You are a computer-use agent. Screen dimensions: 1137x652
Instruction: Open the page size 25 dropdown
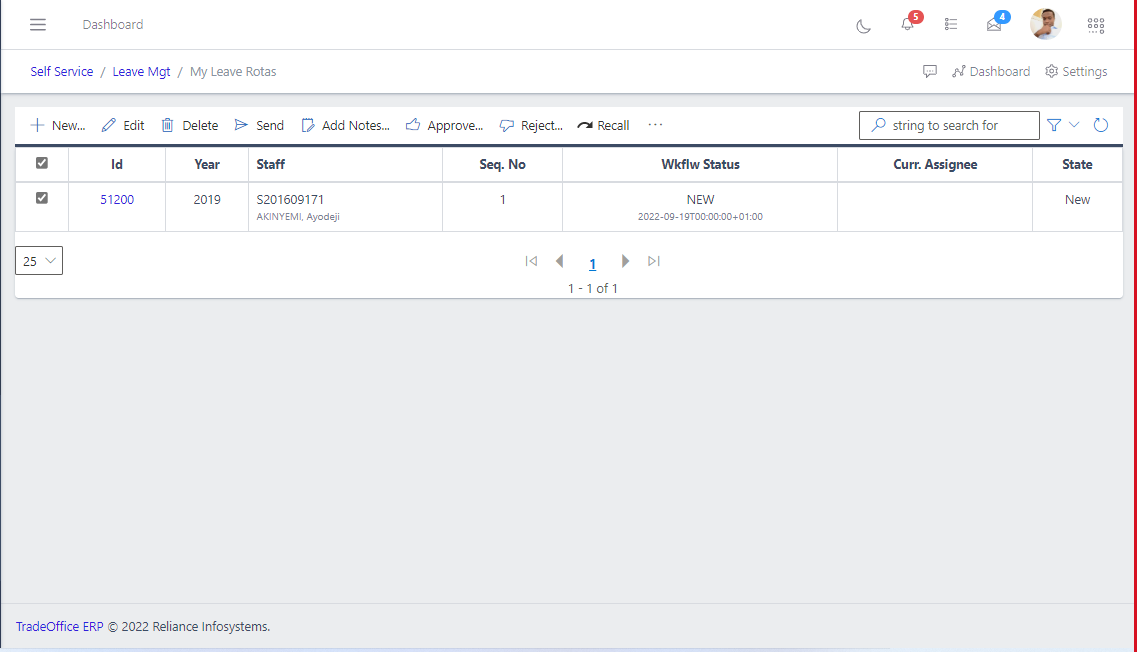tap(39, 261)
